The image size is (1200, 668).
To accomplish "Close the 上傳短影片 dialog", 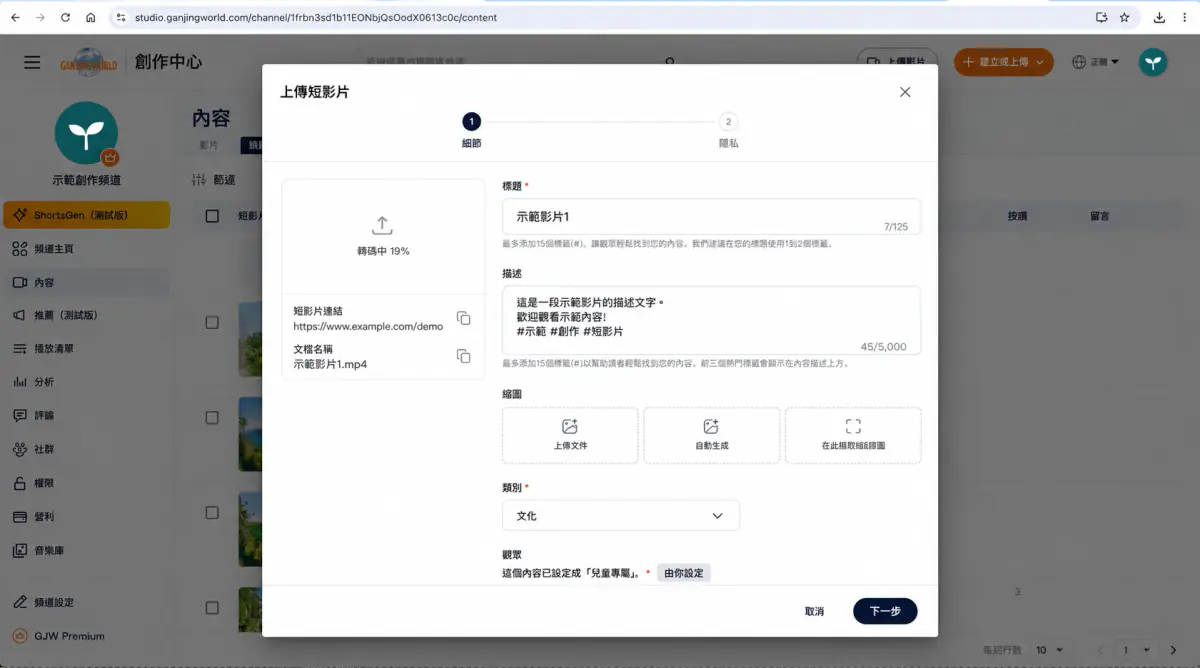I will point(905,92).
